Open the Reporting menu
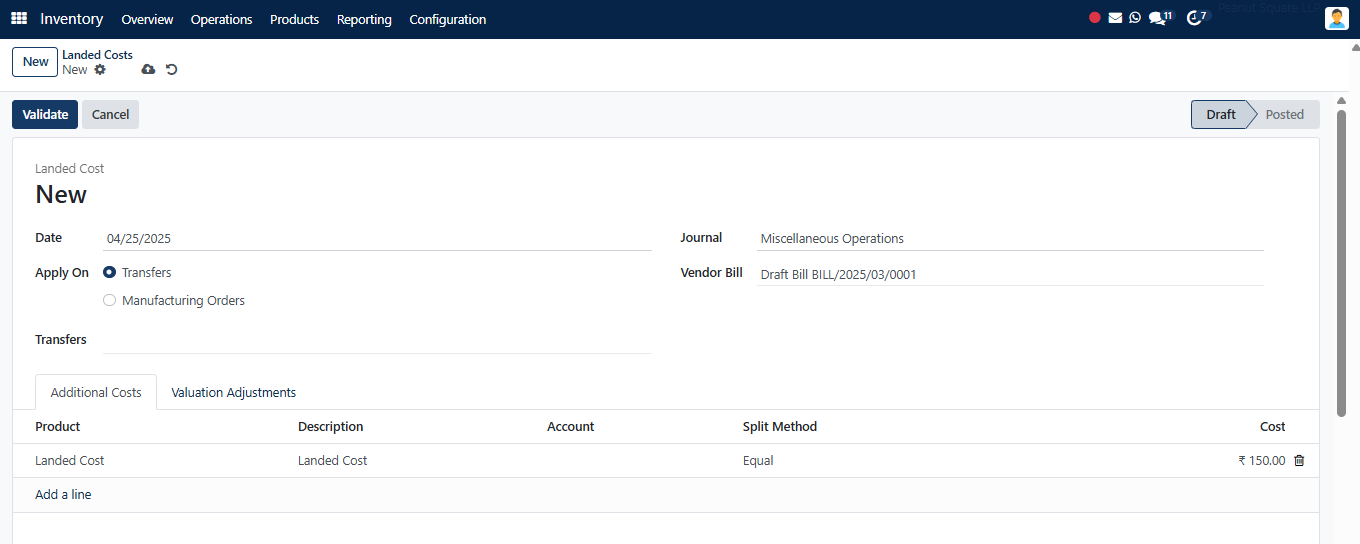1360x544 pixels. tap(364, 19)
